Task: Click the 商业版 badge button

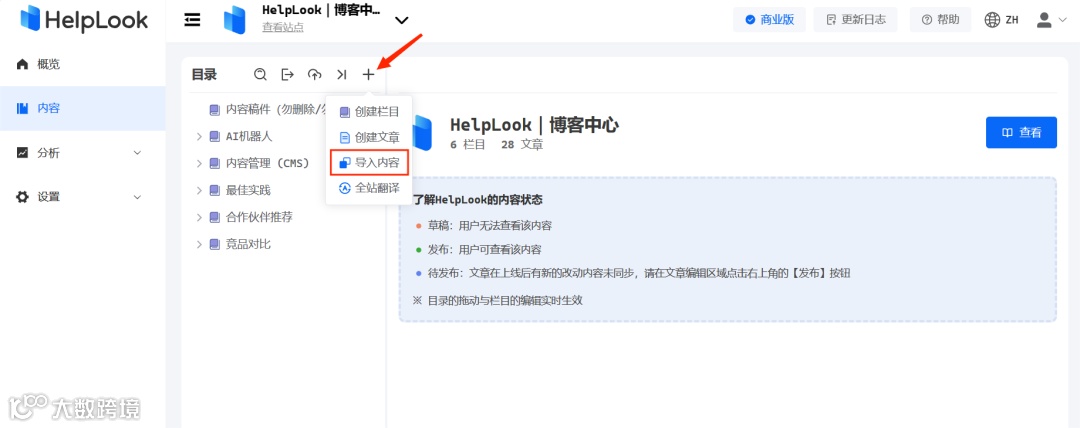Action: [x=769, y=20]
